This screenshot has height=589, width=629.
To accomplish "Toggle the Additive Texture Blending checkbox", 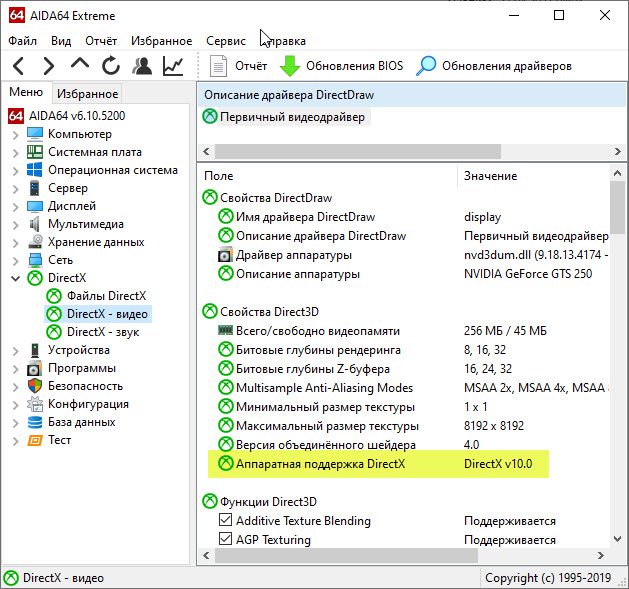I will coord(225,520).
